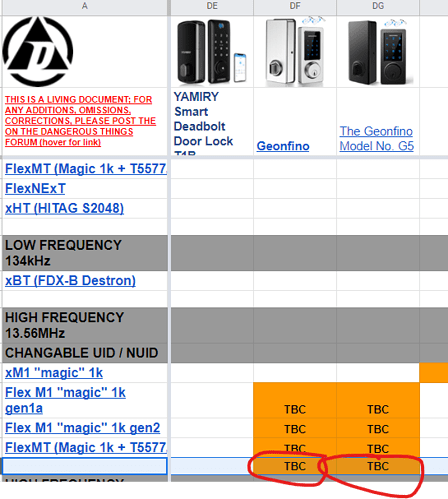
Task: Select the circled TBC cell in column DG
Action: 378,466
